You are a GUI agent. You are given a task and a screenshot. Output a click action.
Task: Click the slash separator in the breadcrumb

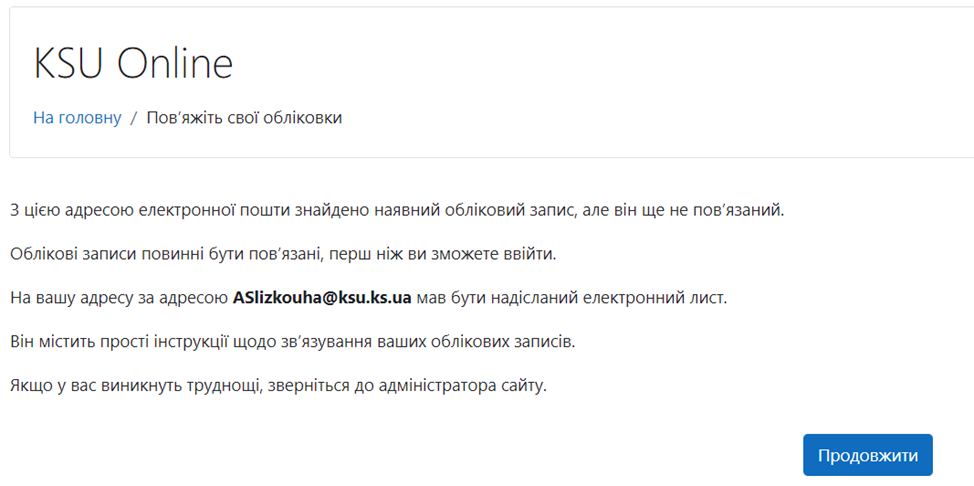pos(134,118)
